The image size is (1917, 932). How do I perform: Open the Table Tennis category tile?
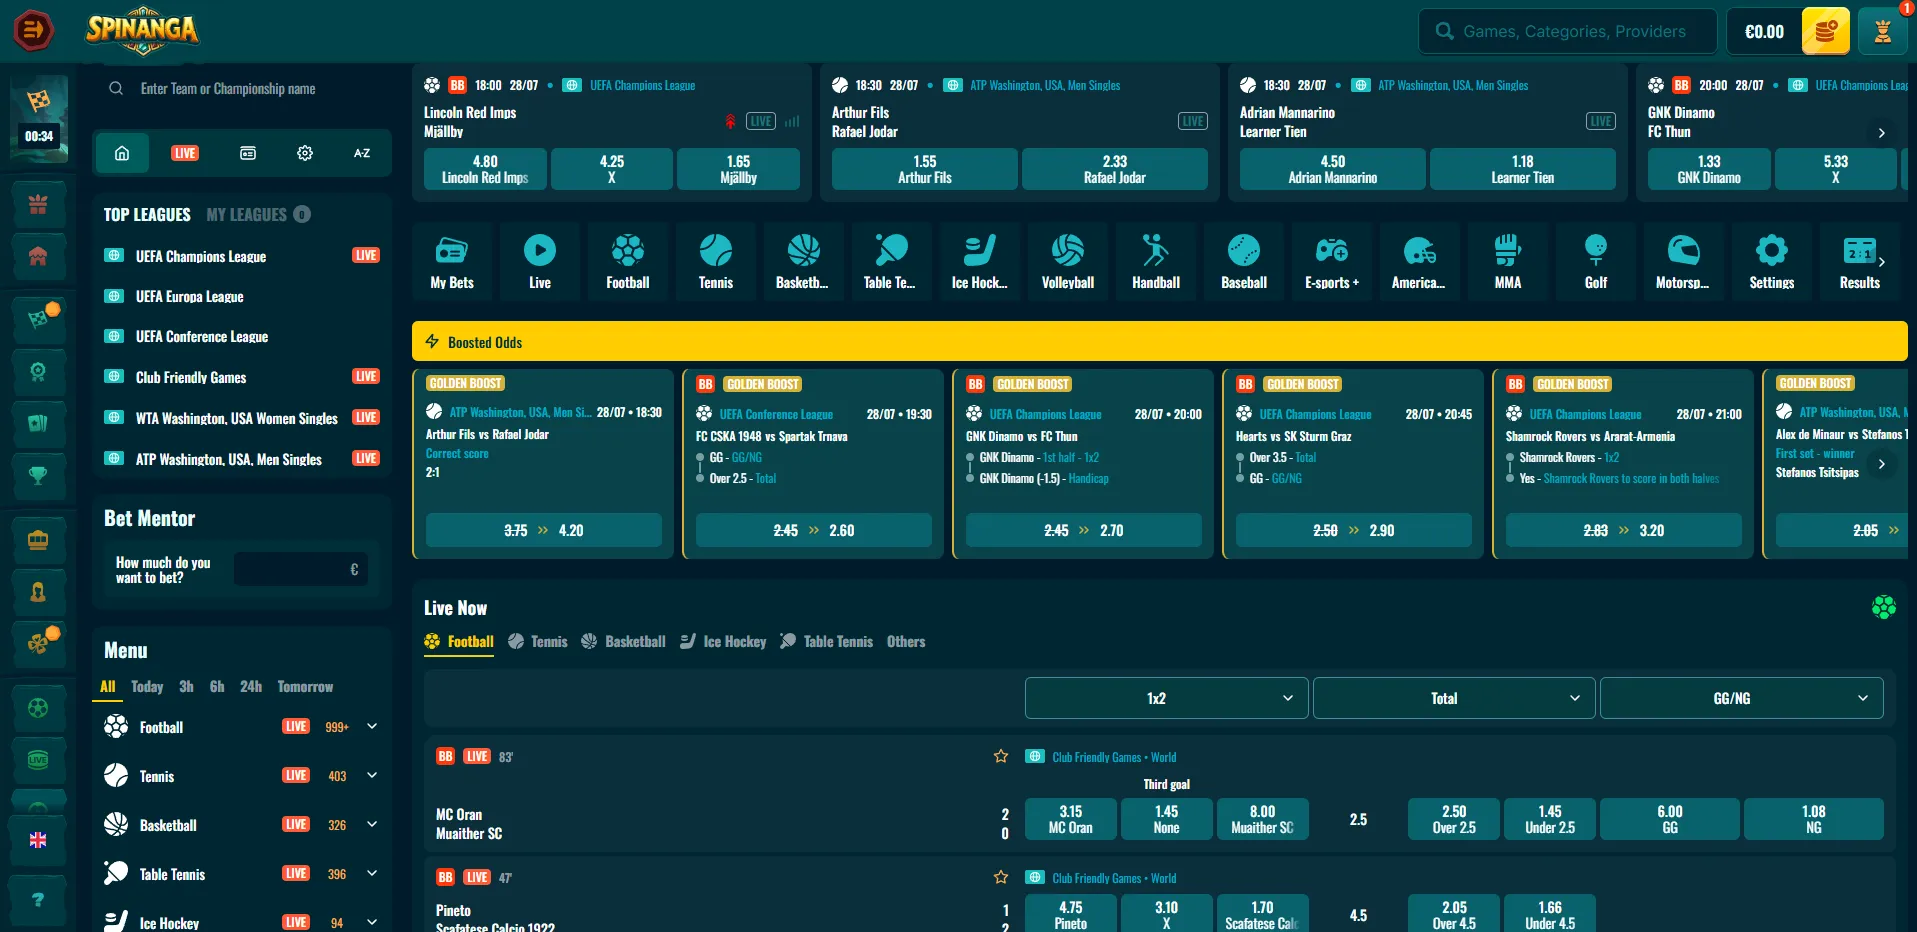click(x=891, y=261)
